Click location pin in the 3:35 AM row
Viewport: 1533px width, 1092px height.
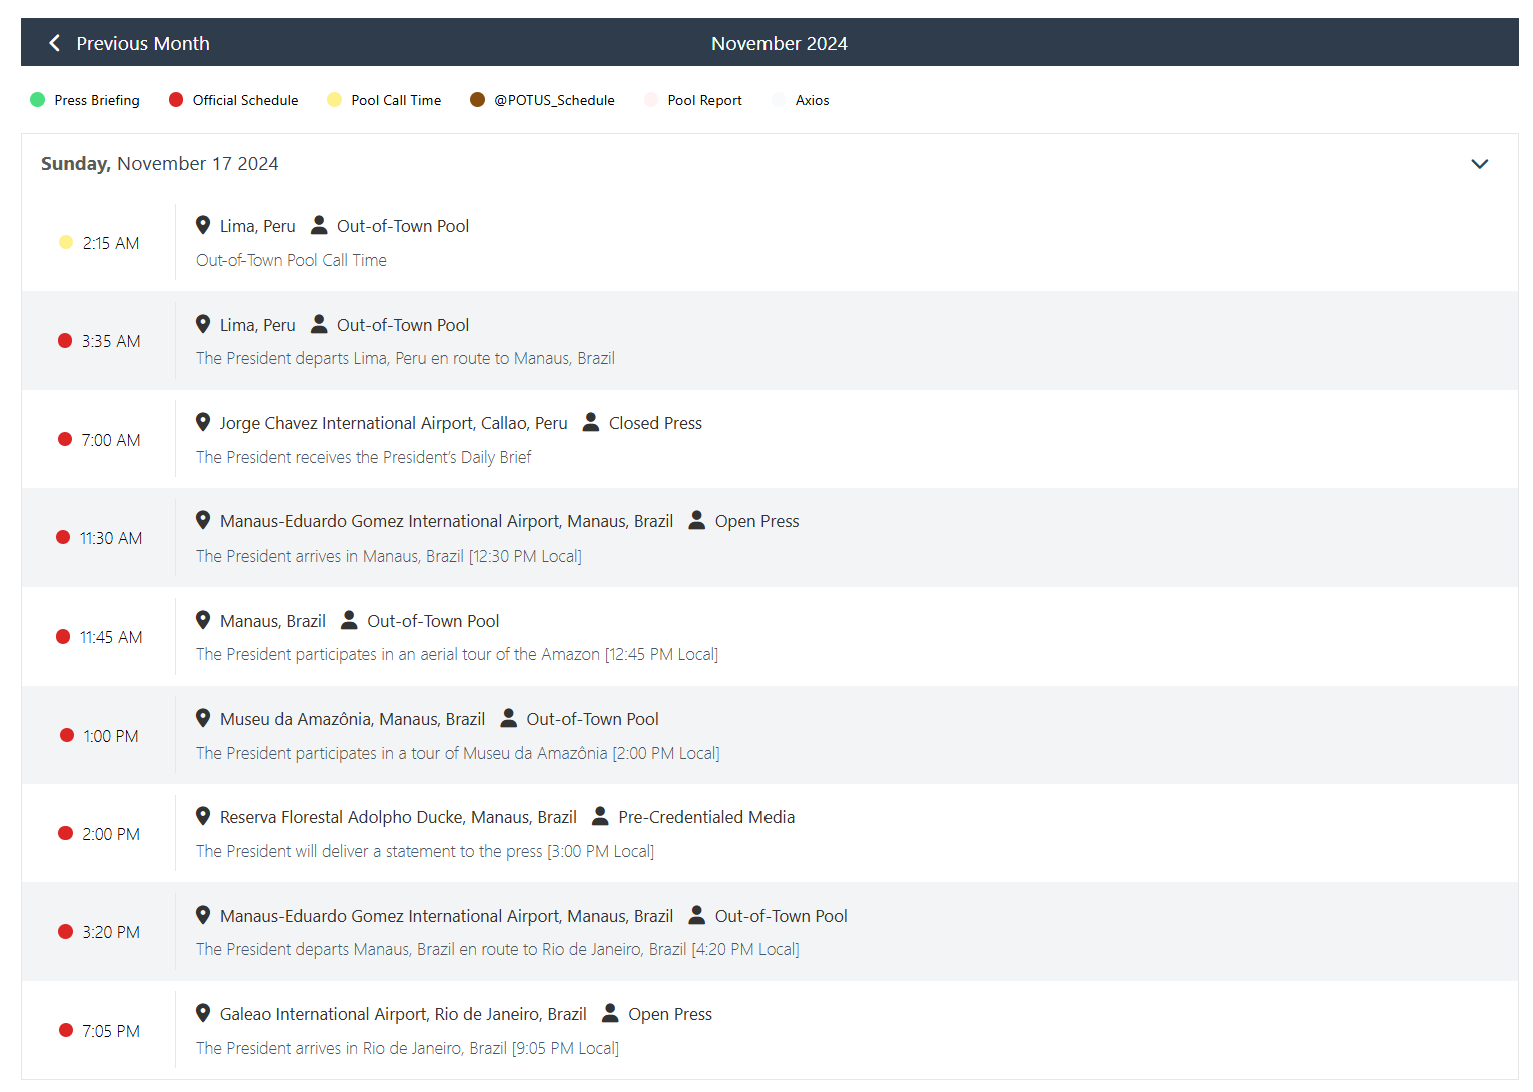203,324
